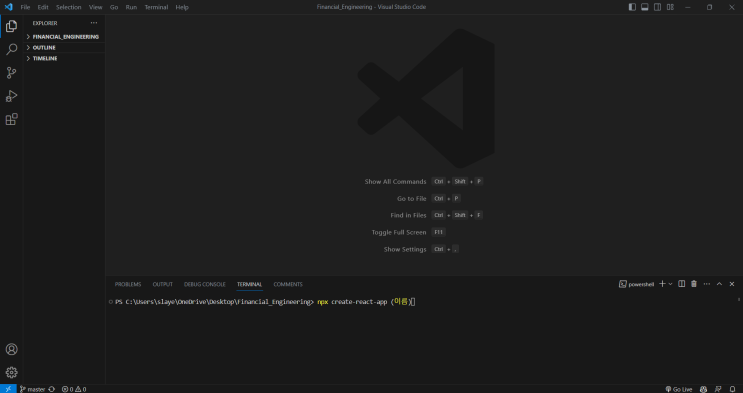Open the Run menu
The image size is (743, 393).
(x=131, y=7)
